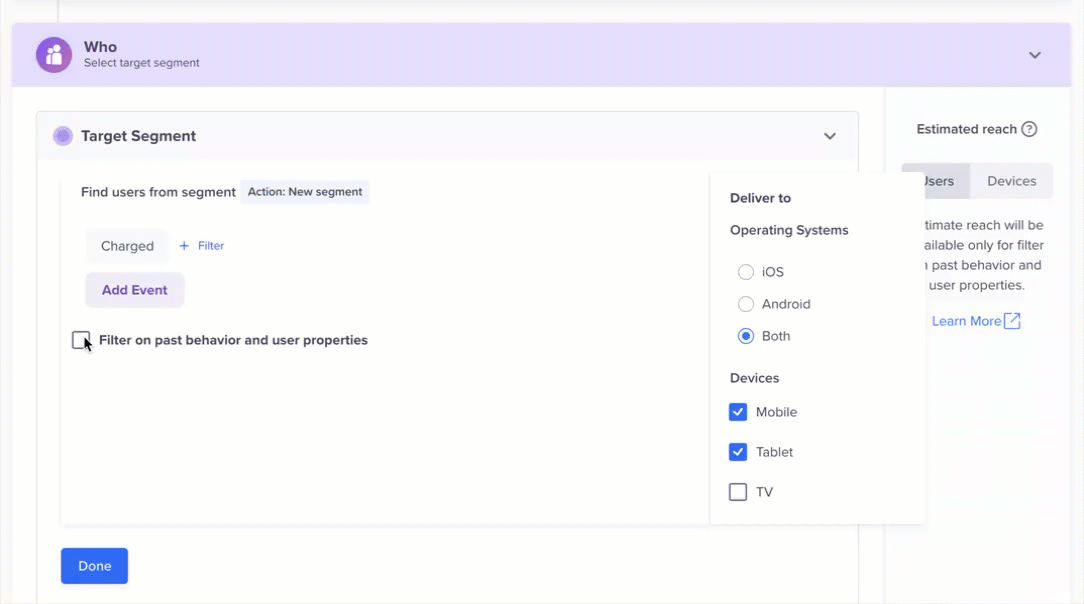The width and height of the screenshot is (1084, 604).
Task: Click the Add Event button
Action: [134, 289]
